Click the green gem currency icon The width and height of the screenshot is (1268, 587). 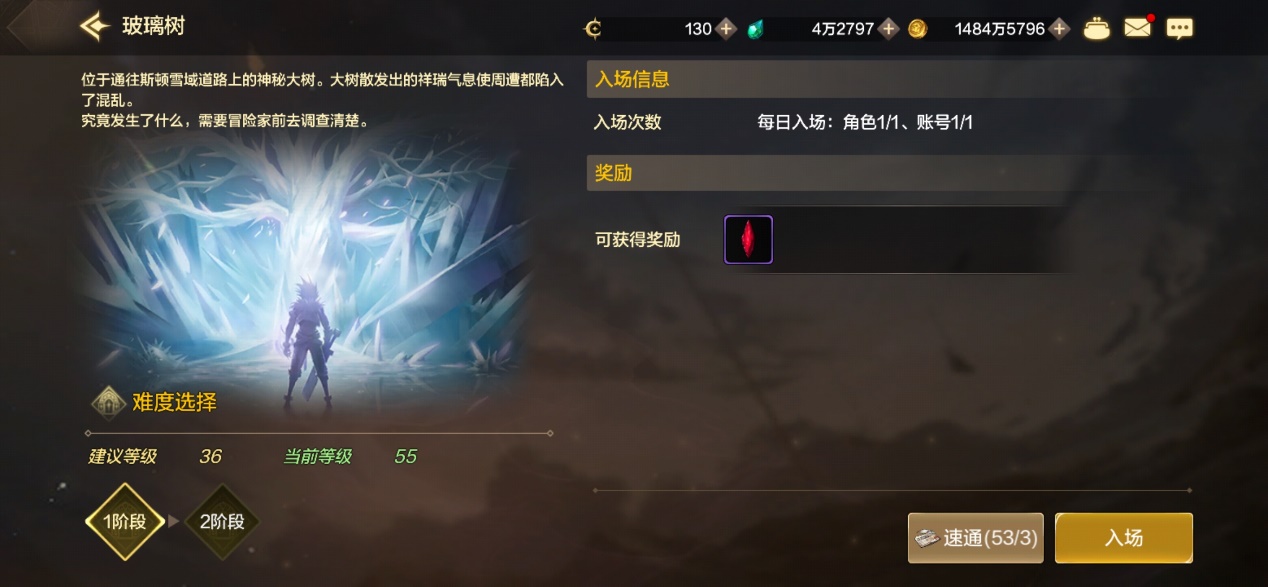pyautogui.click(x=756, y=30)
